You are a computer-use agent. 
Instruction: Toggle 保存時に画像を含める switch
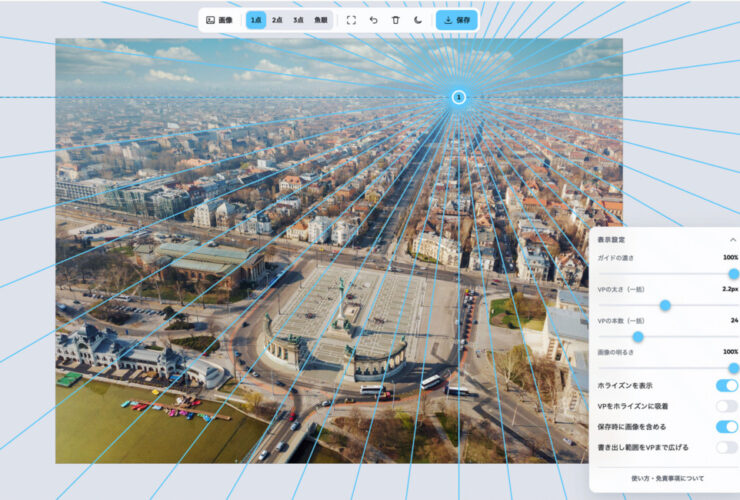pyautogui.click(x=727, y=427)
